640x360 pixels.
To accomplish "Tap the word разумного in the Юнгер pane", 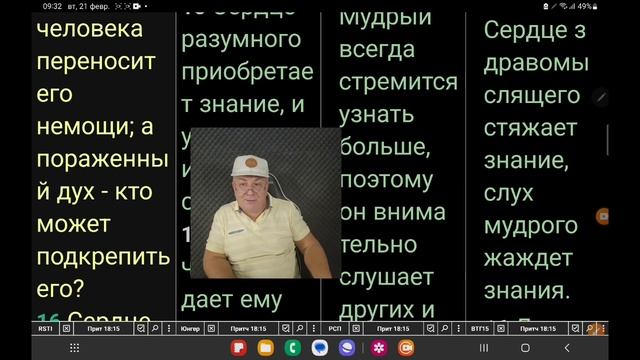I will click(241, 40).
